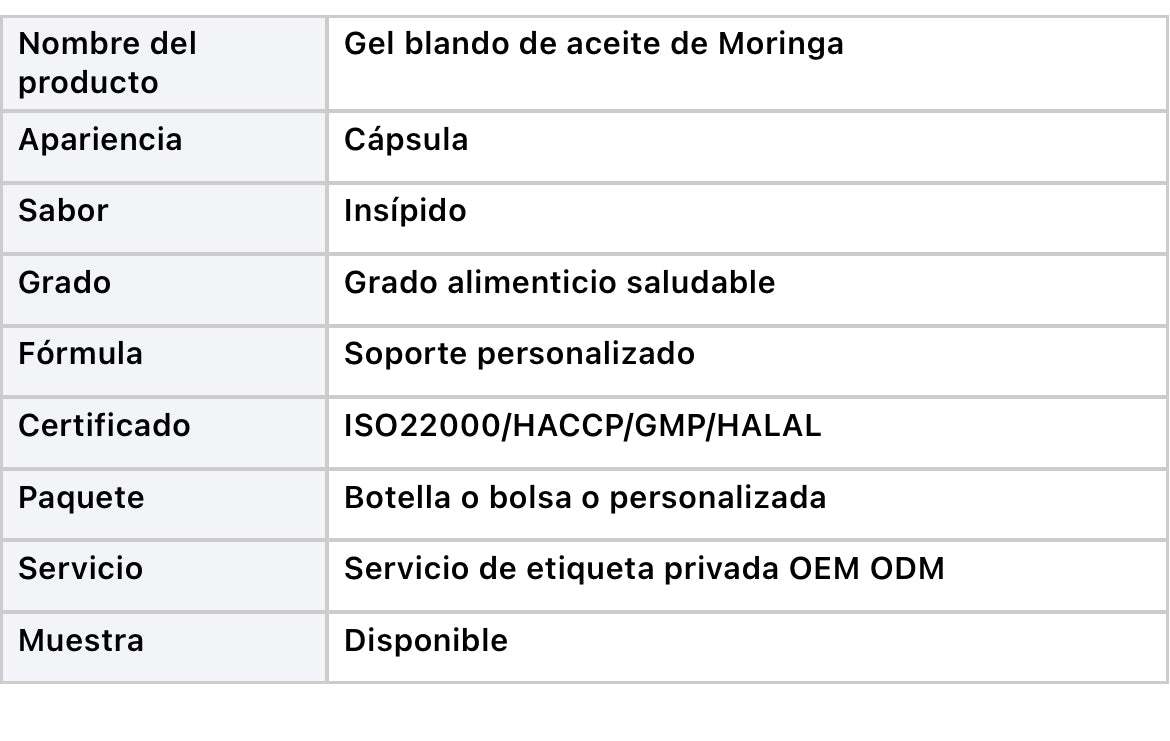1170x741 pixels.
Task: Select 'ISO22000/HACCP/GMP/HALAL' certificate text
Action: pos(582,425)
